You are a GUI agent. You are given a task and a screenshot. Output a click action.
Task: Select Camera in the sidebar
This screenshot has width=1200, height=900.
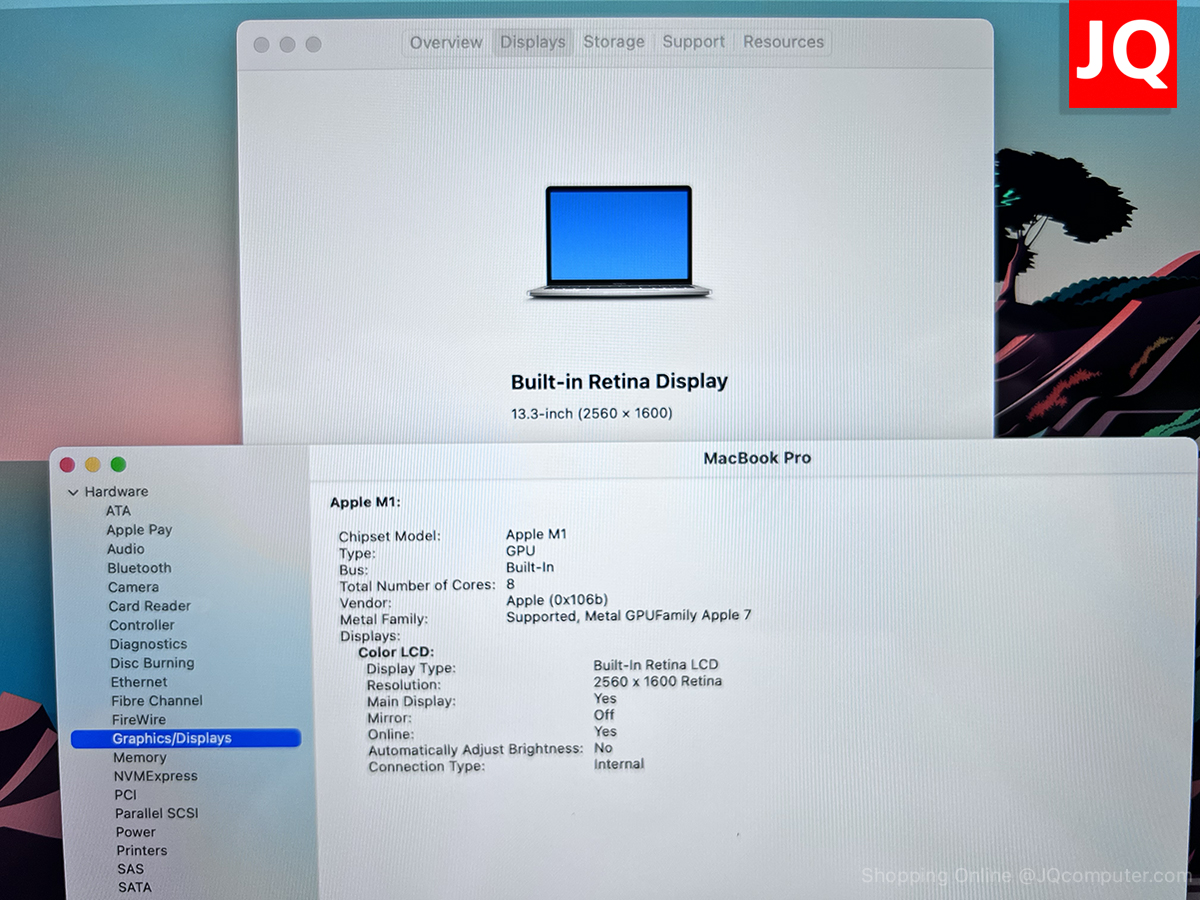pos(133,587)
